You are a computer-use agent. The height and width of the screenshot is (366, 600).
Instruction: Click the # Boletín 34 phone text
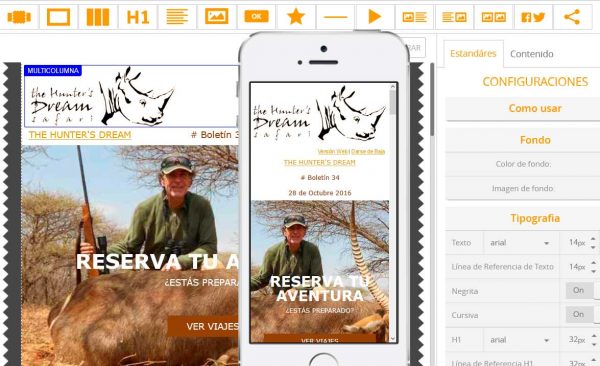click(x=320, y=178)
